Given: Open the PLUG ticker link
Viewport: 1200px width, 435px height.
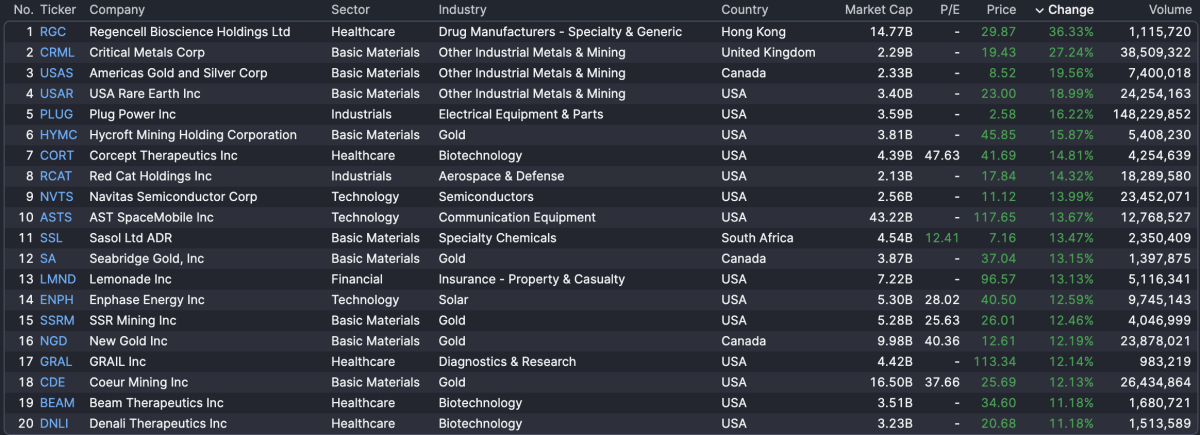Looking at the screenshot, I should click(56, 114).
